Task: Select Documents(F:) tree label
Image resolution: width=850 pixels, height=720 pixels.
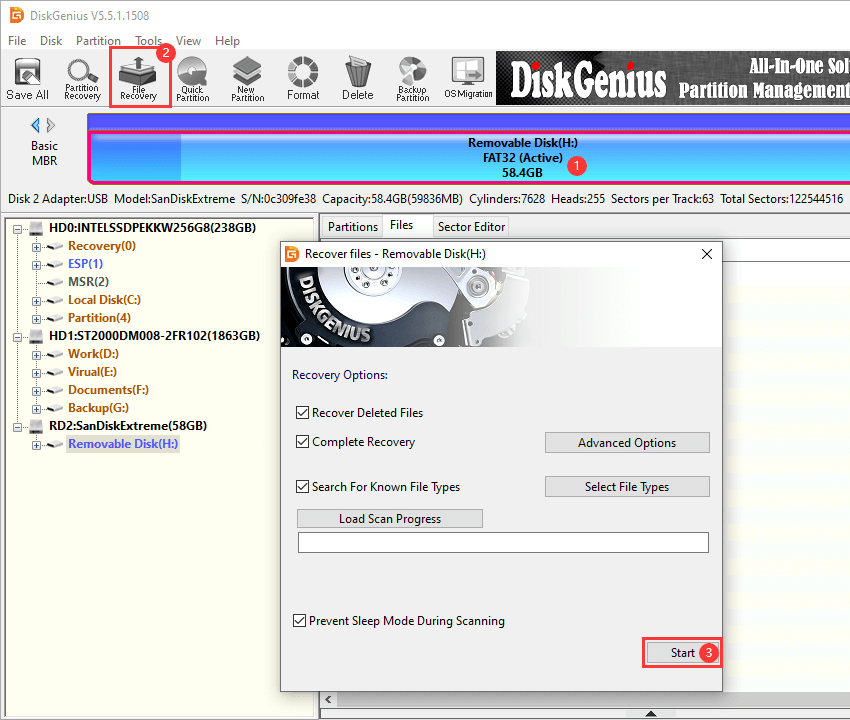Action: coord(108,390)
